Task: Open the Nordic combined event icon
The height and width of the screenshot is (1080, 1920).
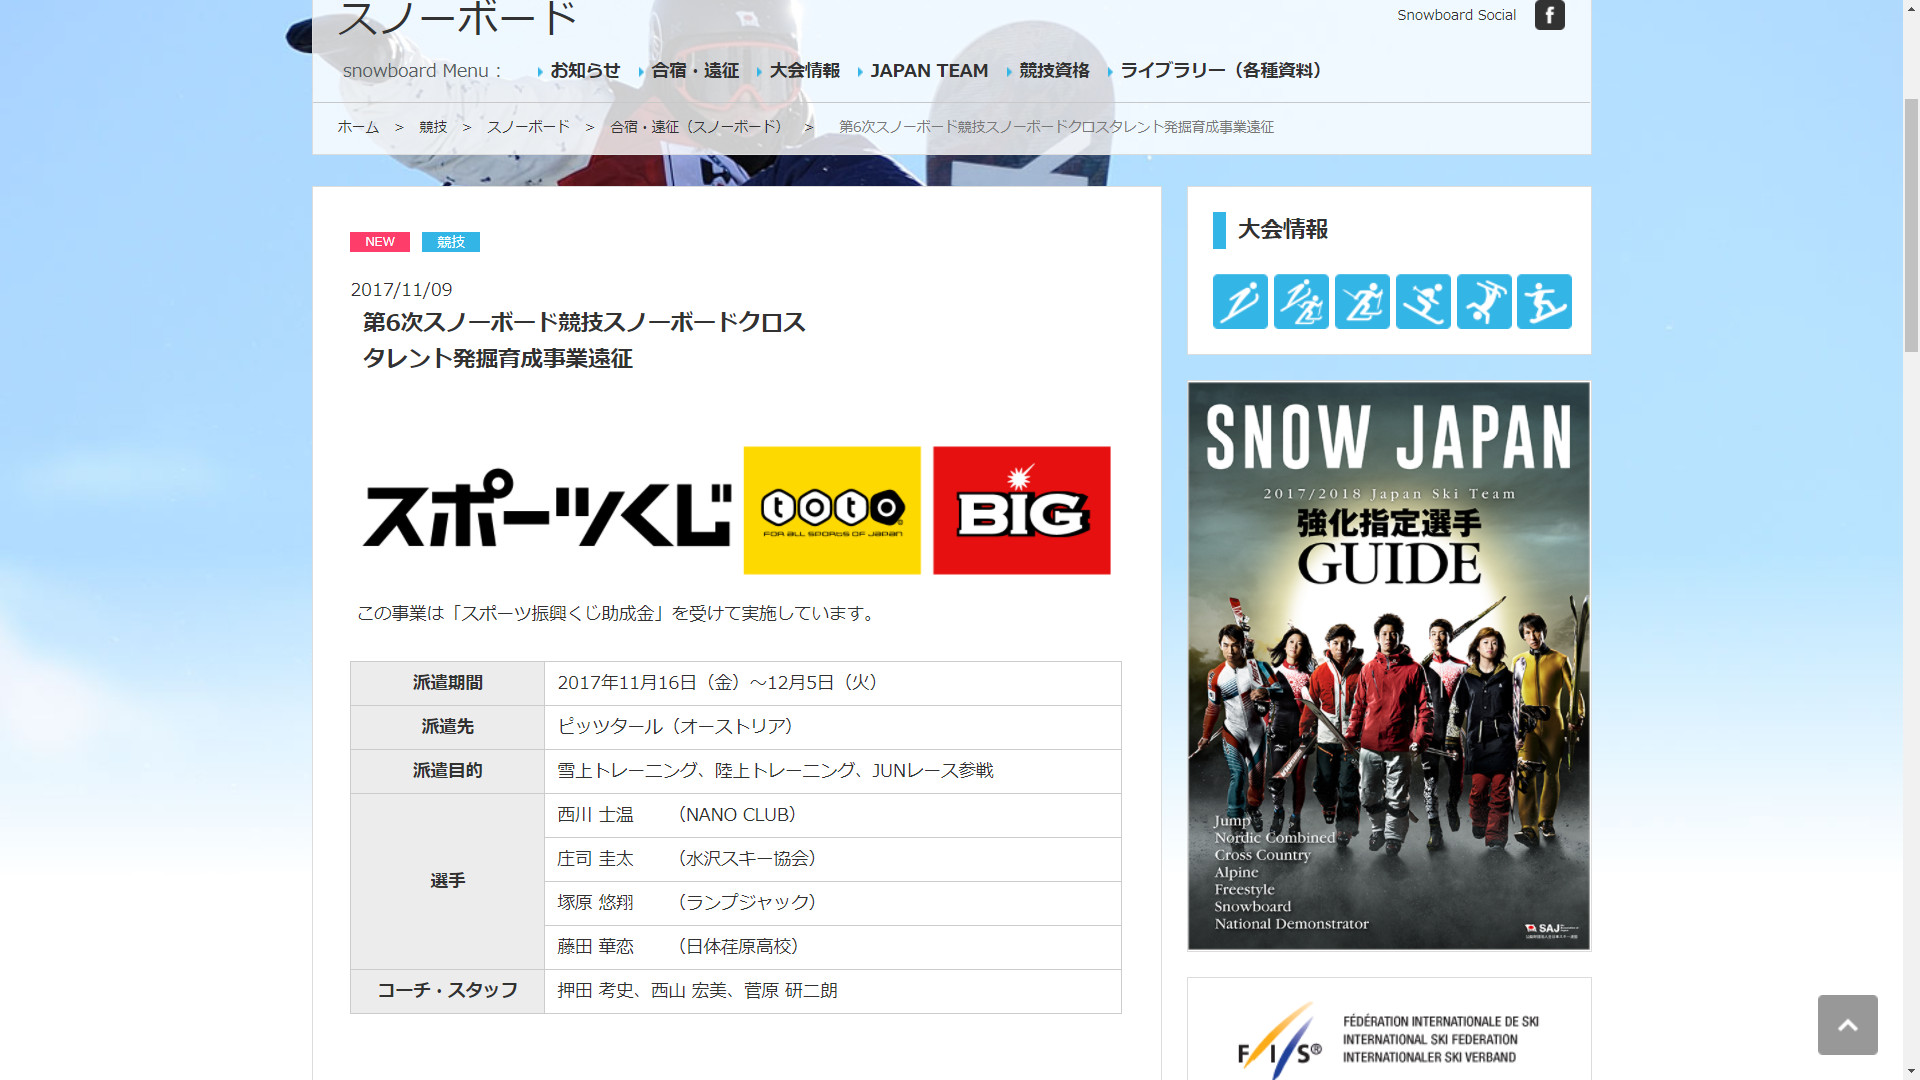Action: click(x=1301, y=301)
